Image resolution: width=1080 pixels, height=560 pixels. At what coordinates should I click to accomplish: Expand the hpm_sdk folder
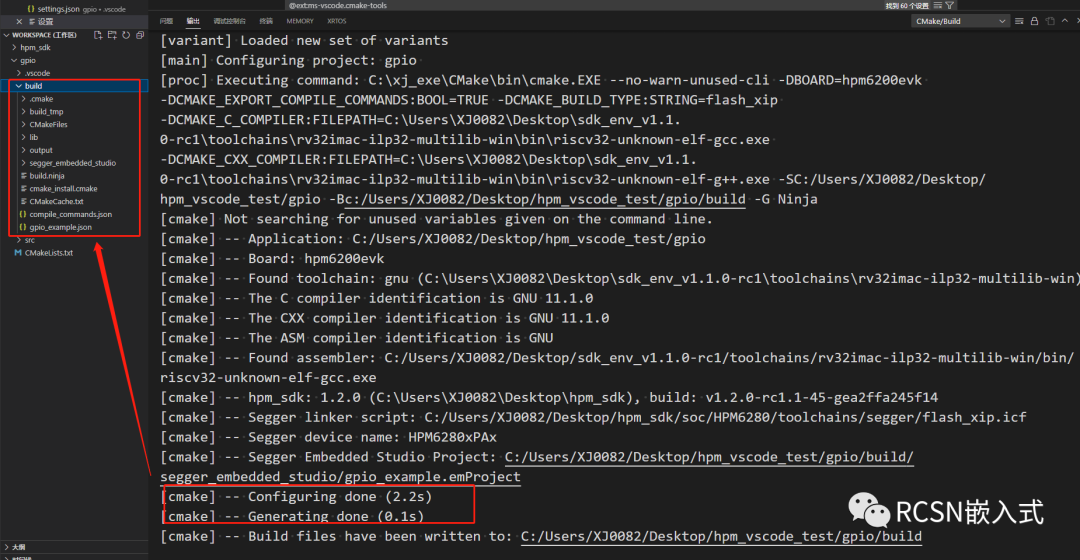tap(35, 48)
